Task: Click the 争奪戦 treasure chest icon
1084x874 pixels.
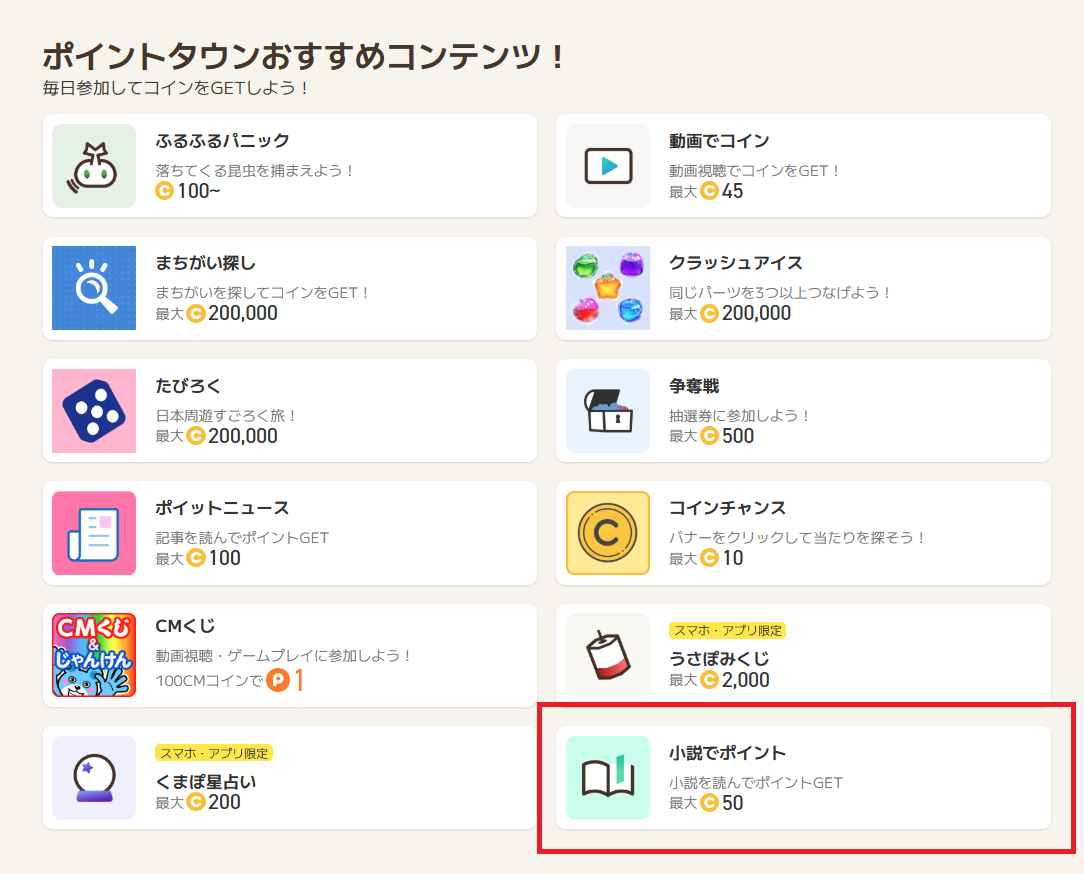Action: click(608, 411)
